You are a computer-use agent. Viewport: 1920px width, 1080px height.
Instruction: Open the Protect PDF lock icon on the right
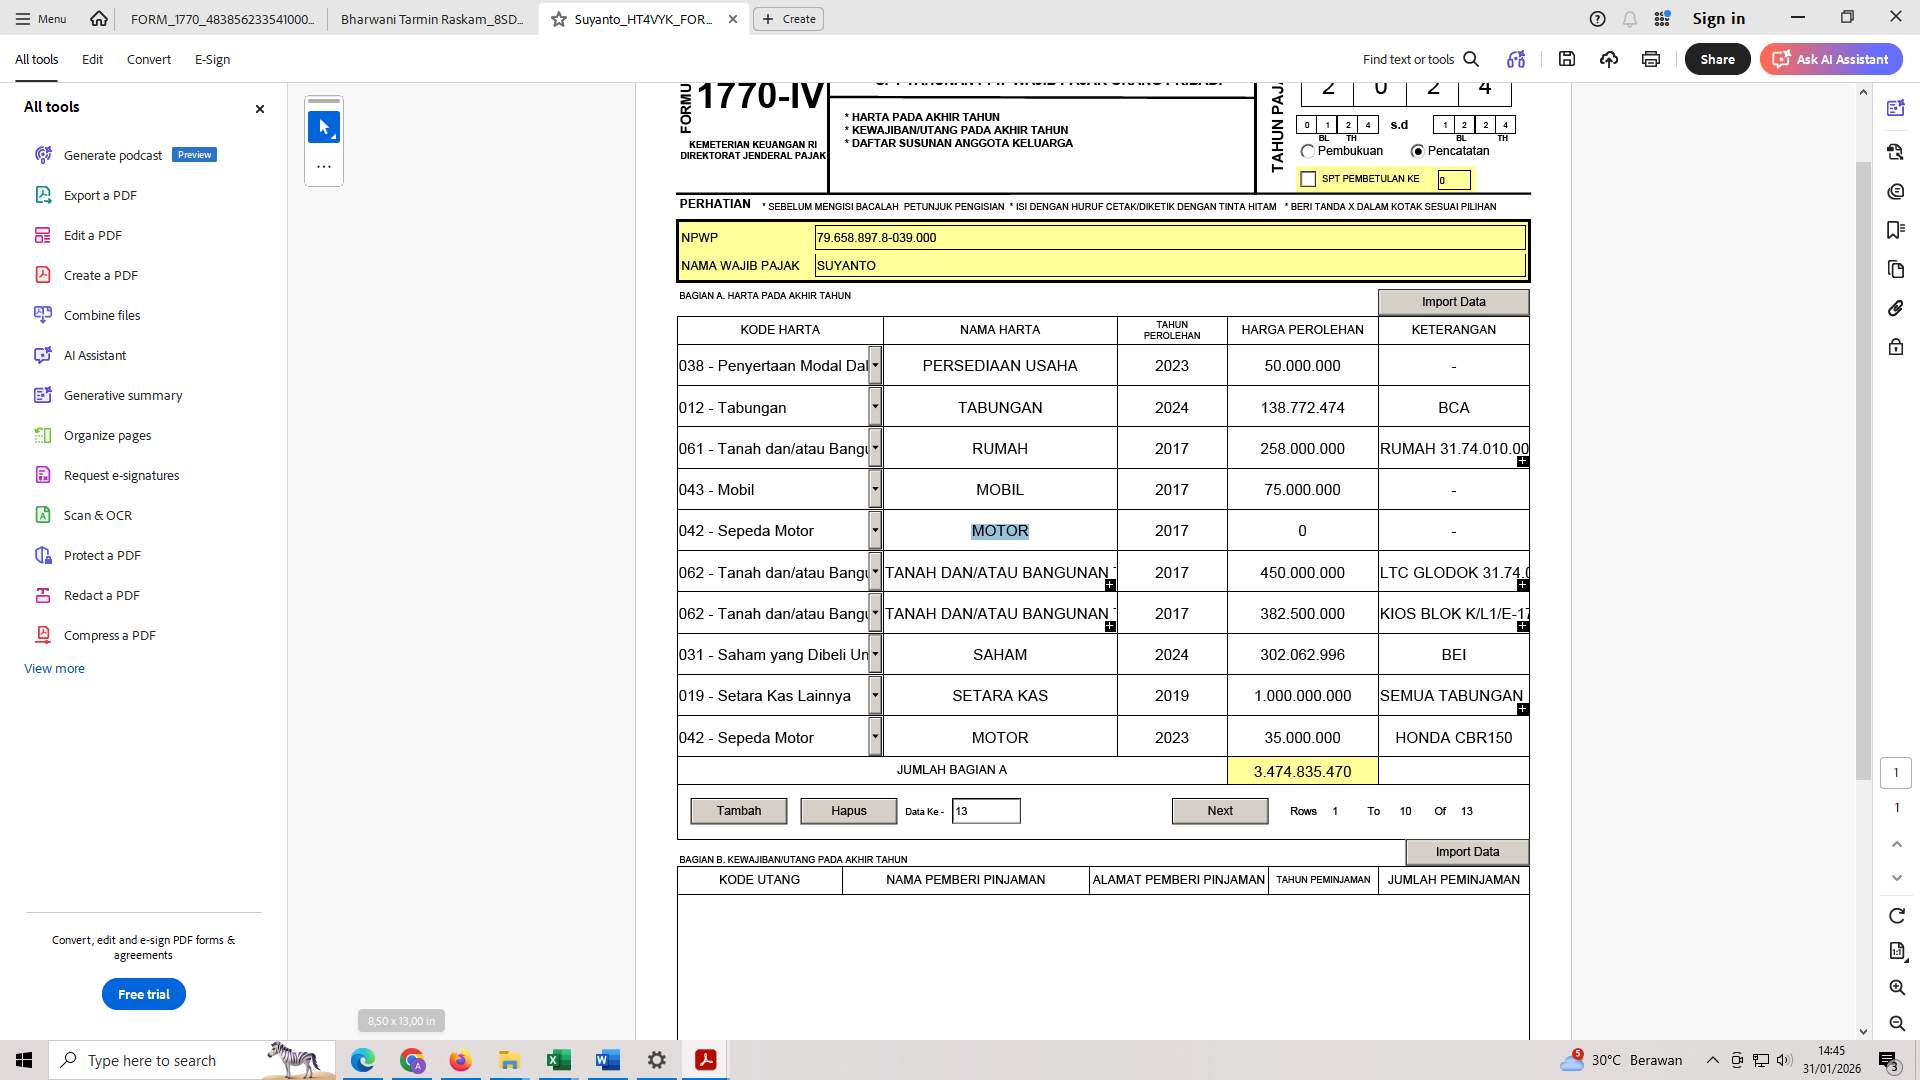(x=1896, y=347)
